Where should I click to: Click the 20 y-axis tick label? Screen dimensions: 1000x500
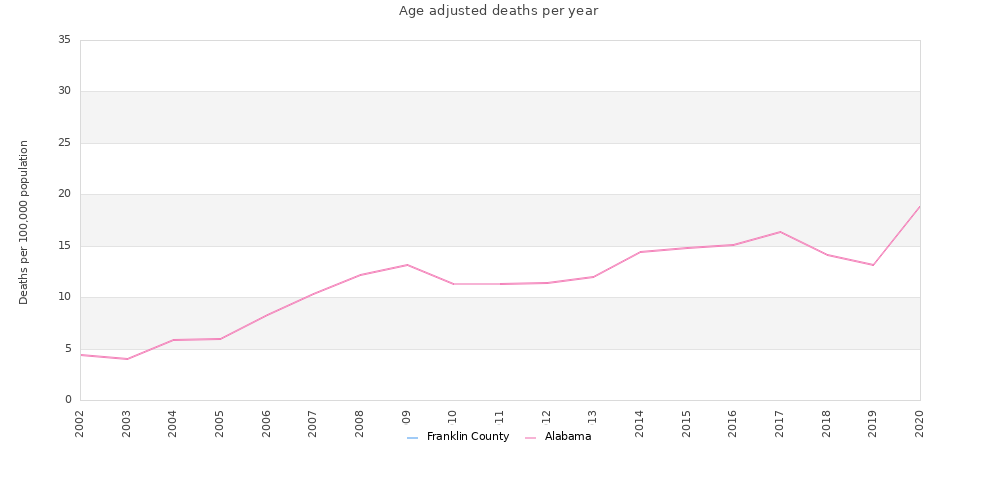pyautogui.click(x=64, y=194)
